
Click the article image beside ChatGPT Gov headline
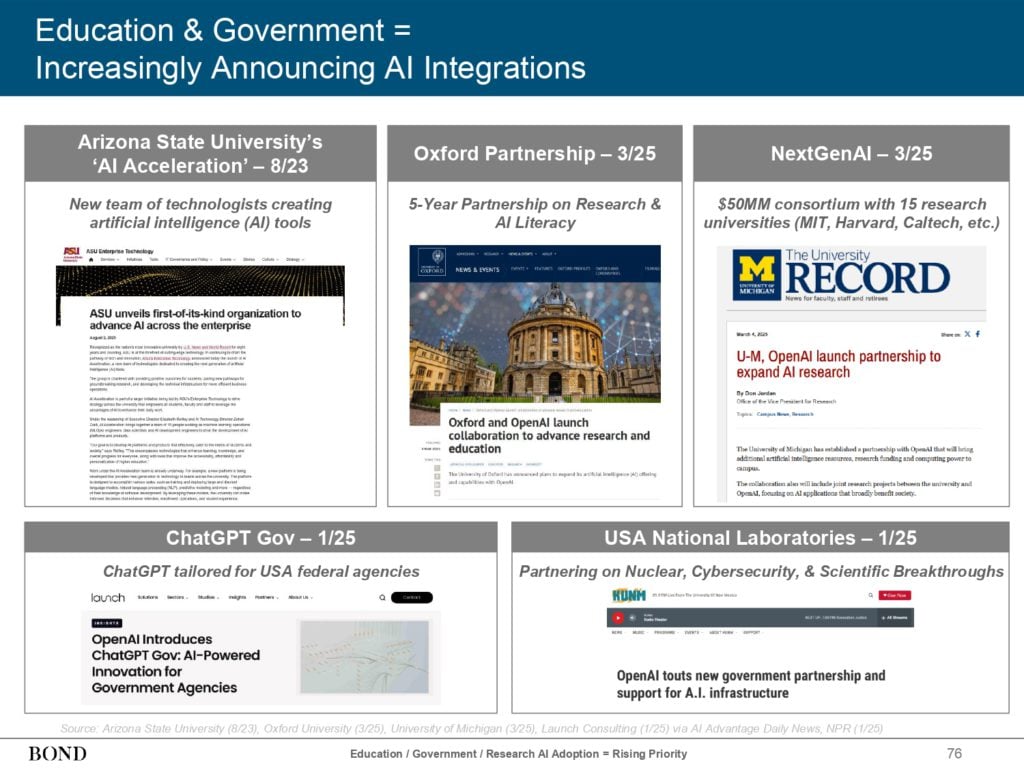pyautogui.click(x=364, y=656)
